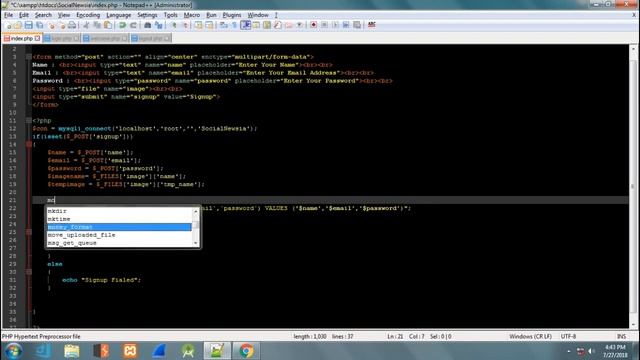The width and height of the screenshot is (640, 360).
Task: Collapse the PHP block fold marker on line 11
Action: click(29, 120)
